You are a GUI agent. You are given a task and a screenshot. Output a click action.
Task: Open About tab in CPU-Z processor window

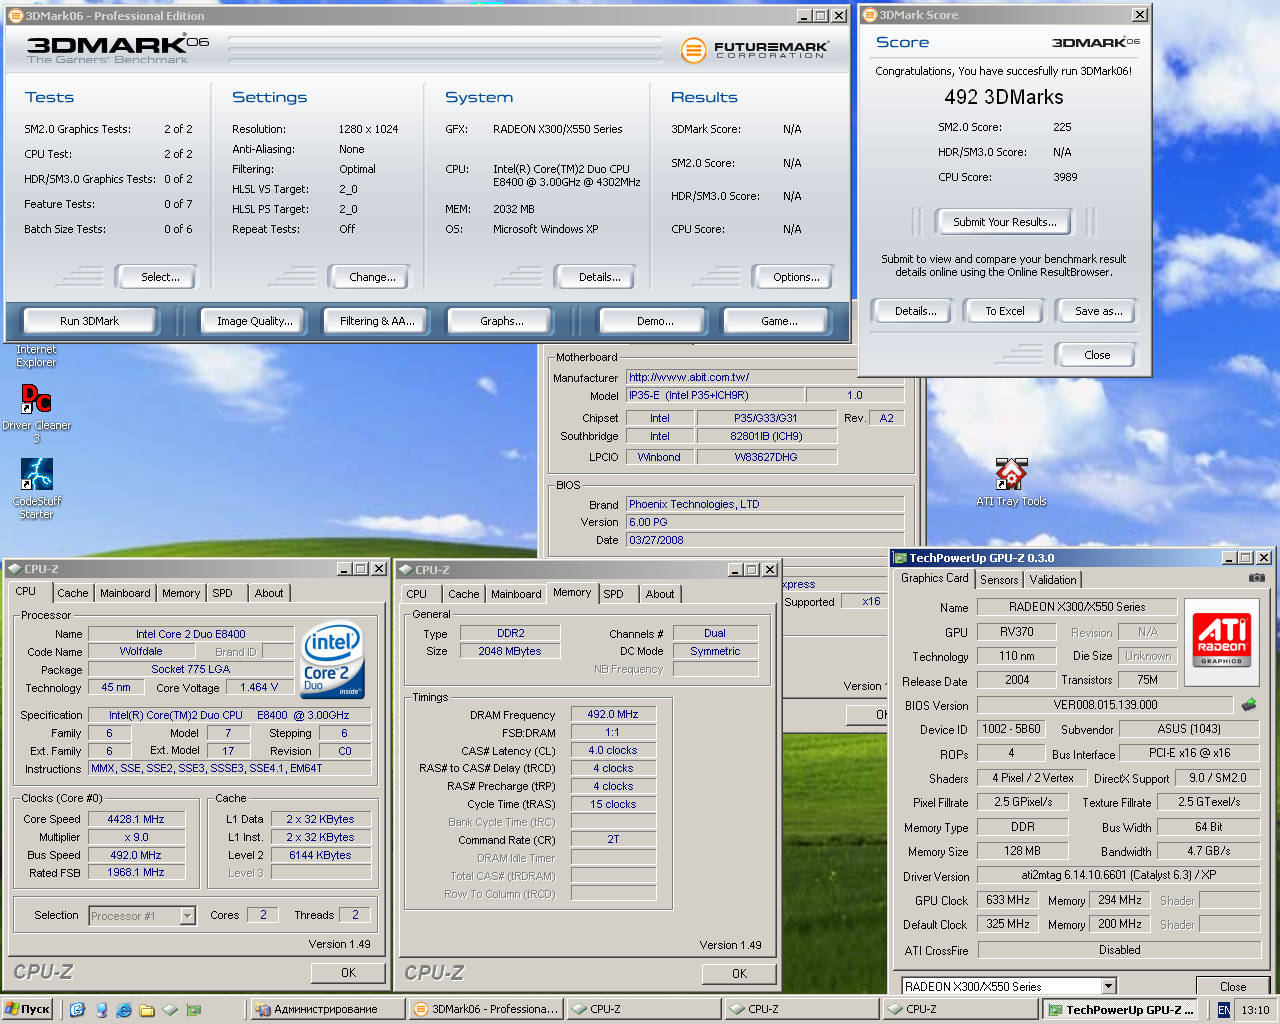click(x=269, y=593)
